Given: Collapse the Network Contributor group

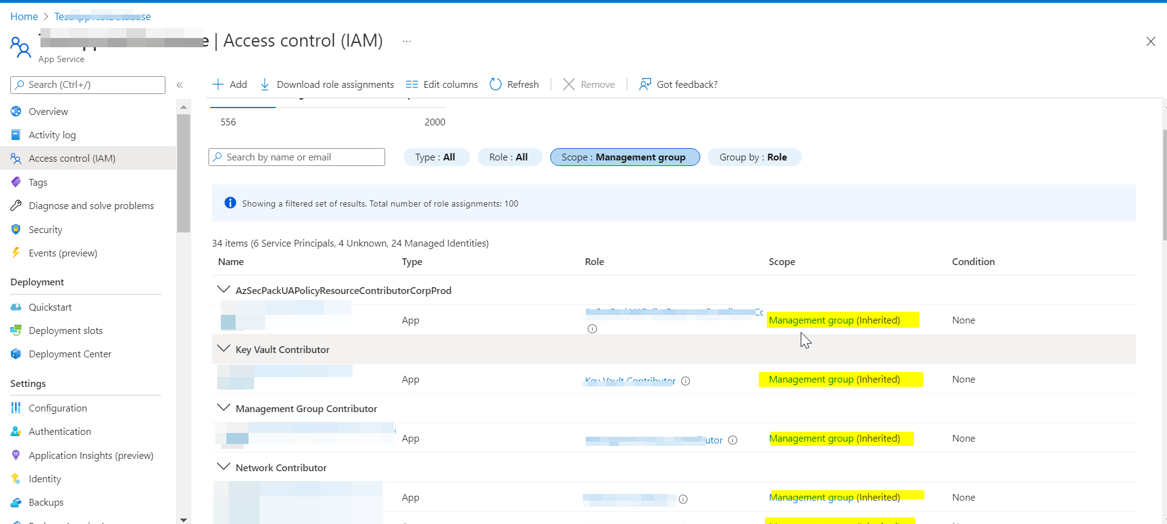Looking at the screenshot, I should pos(223,467).
